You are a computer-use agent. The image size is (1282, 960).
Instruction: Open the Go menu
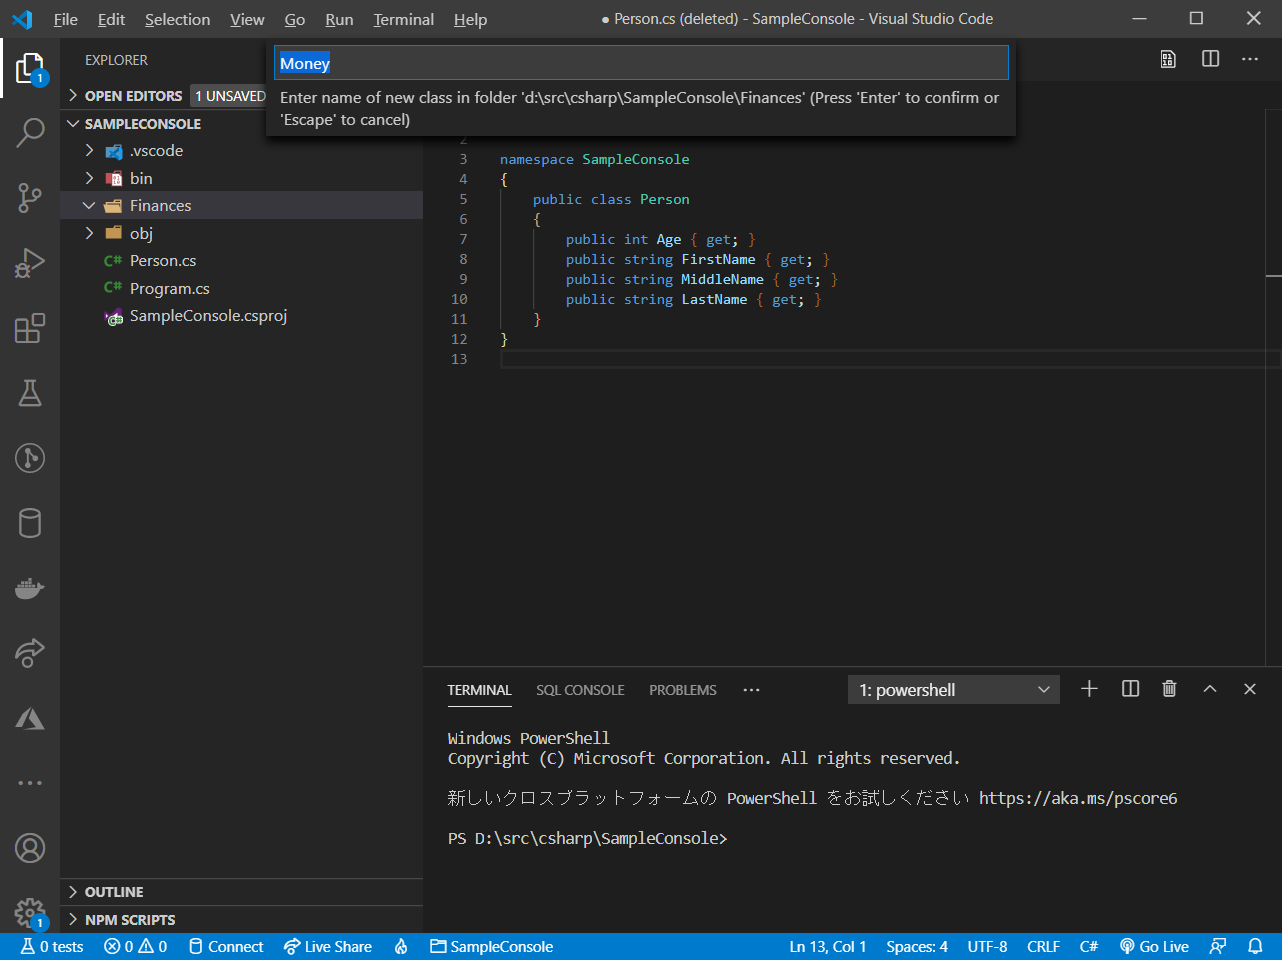pos(295,19)
